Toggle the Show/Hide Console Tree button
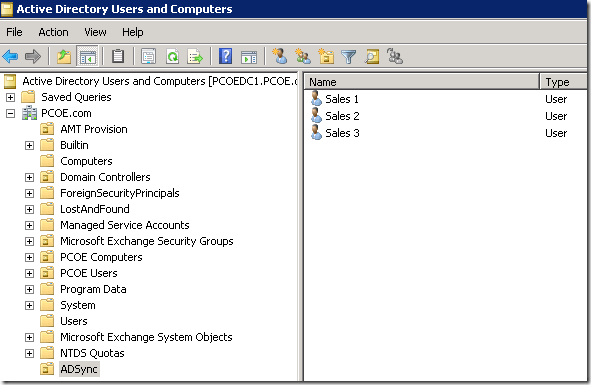The width and height of the screenshot is (591, 385). coord(87,57)
